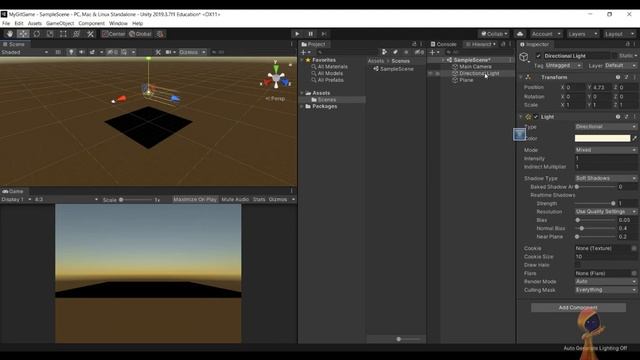This screenshot has height=360, width=640.
Task: Select All Prefabs in Favorites
Action: click(x=331, y=80)
